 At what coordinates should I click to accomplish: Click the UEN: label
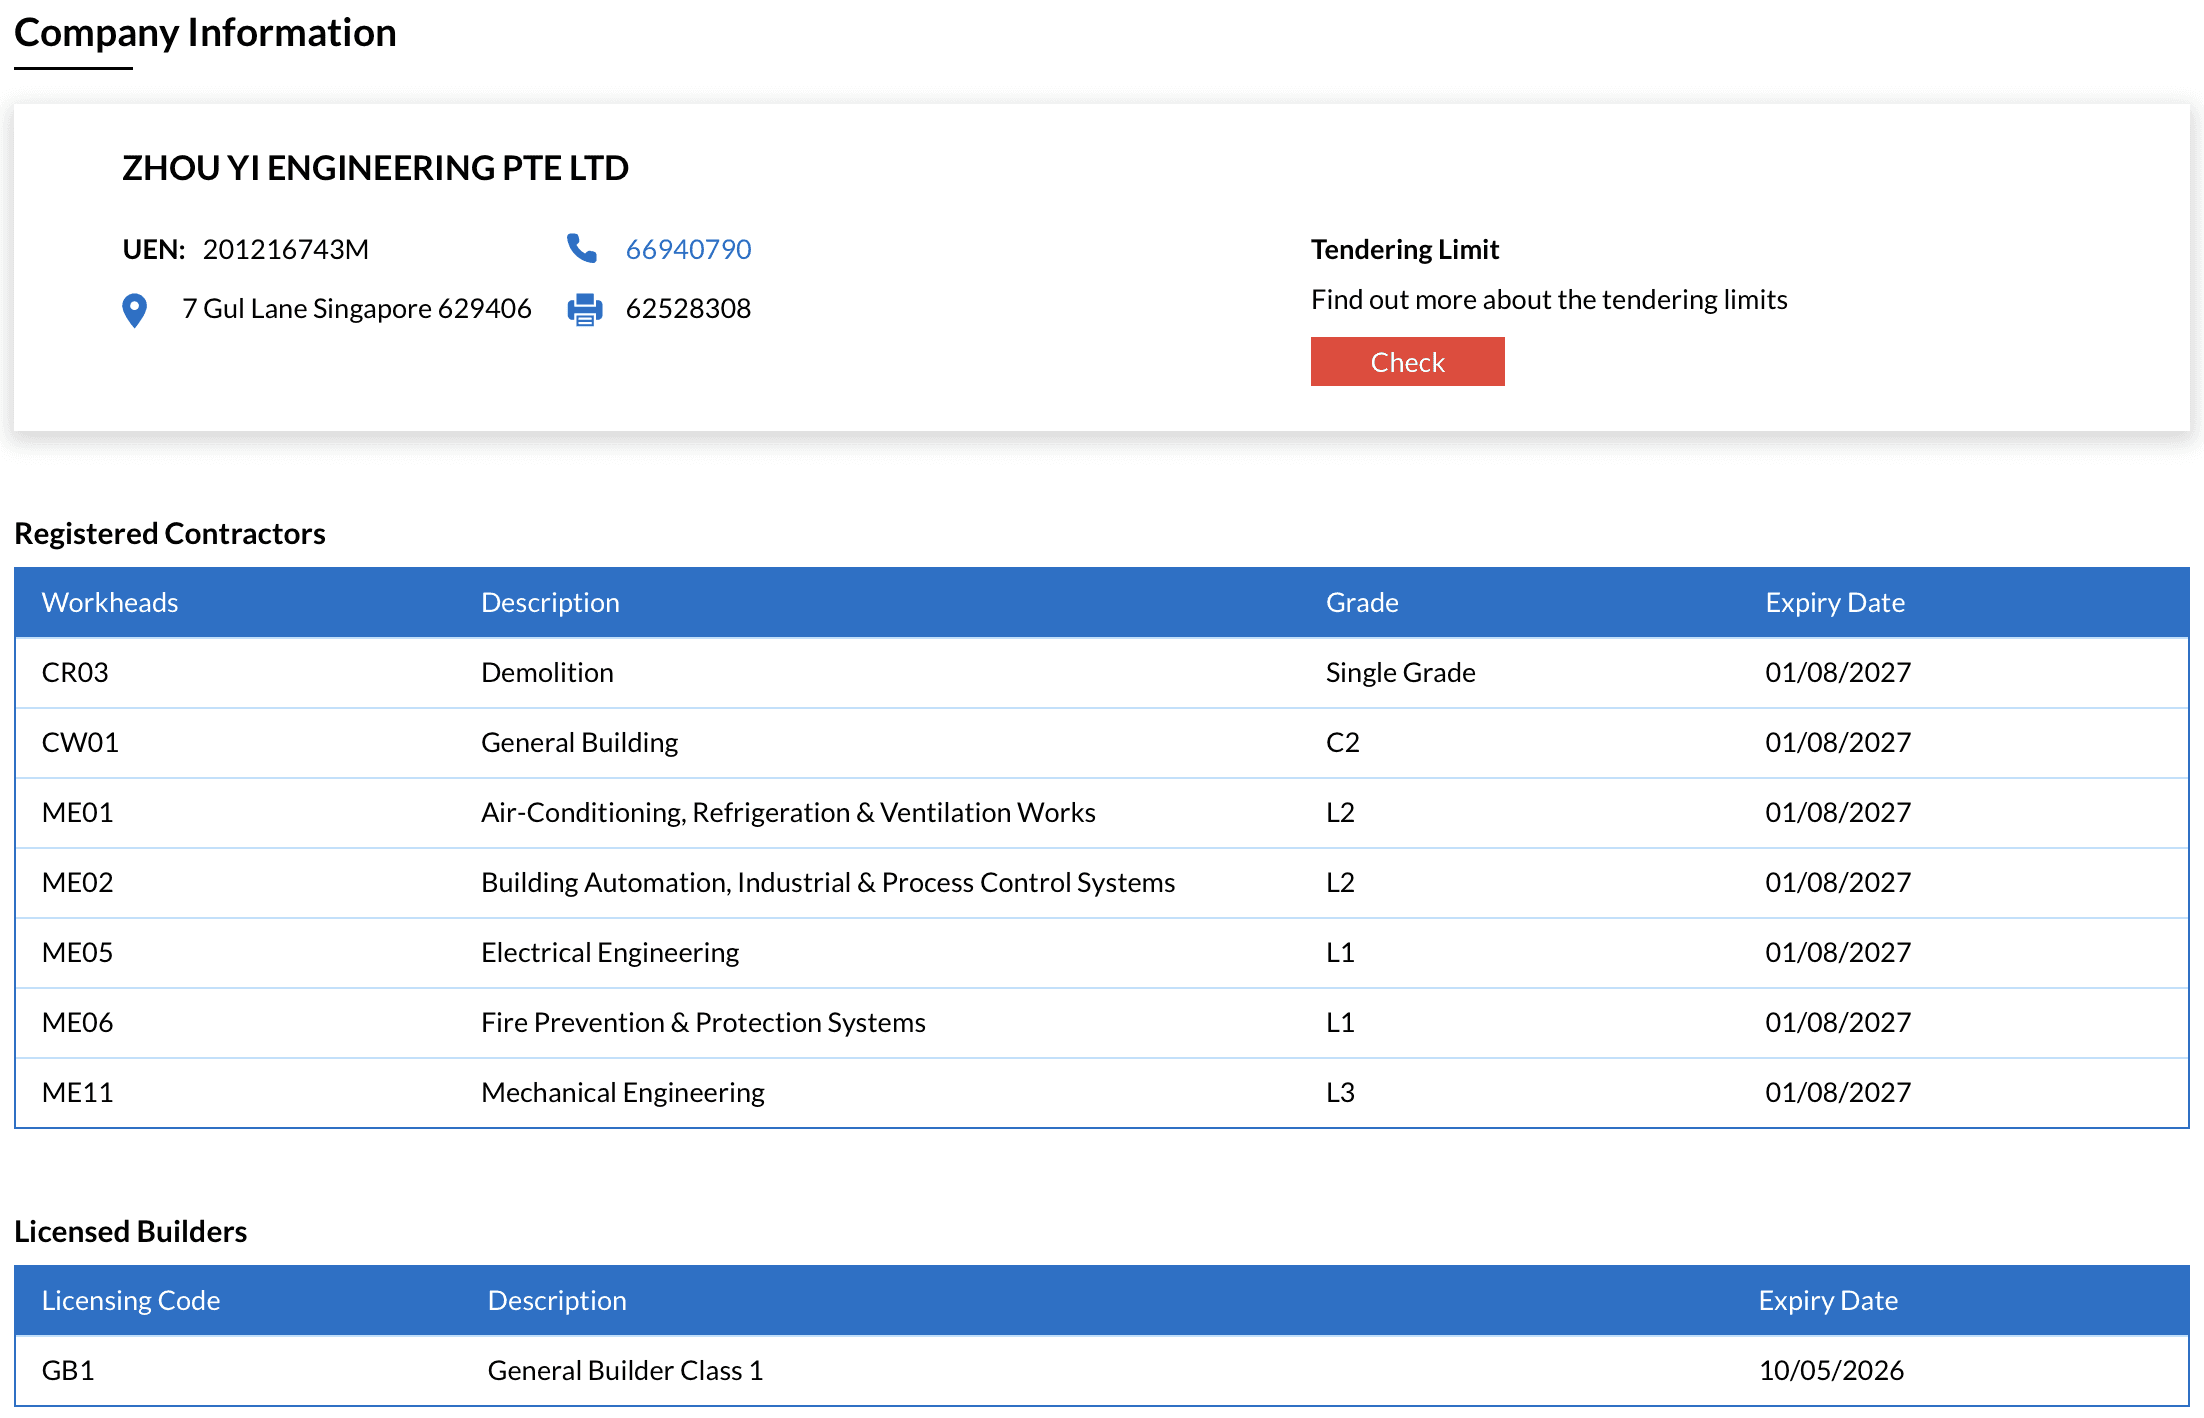tap(154, 249)
